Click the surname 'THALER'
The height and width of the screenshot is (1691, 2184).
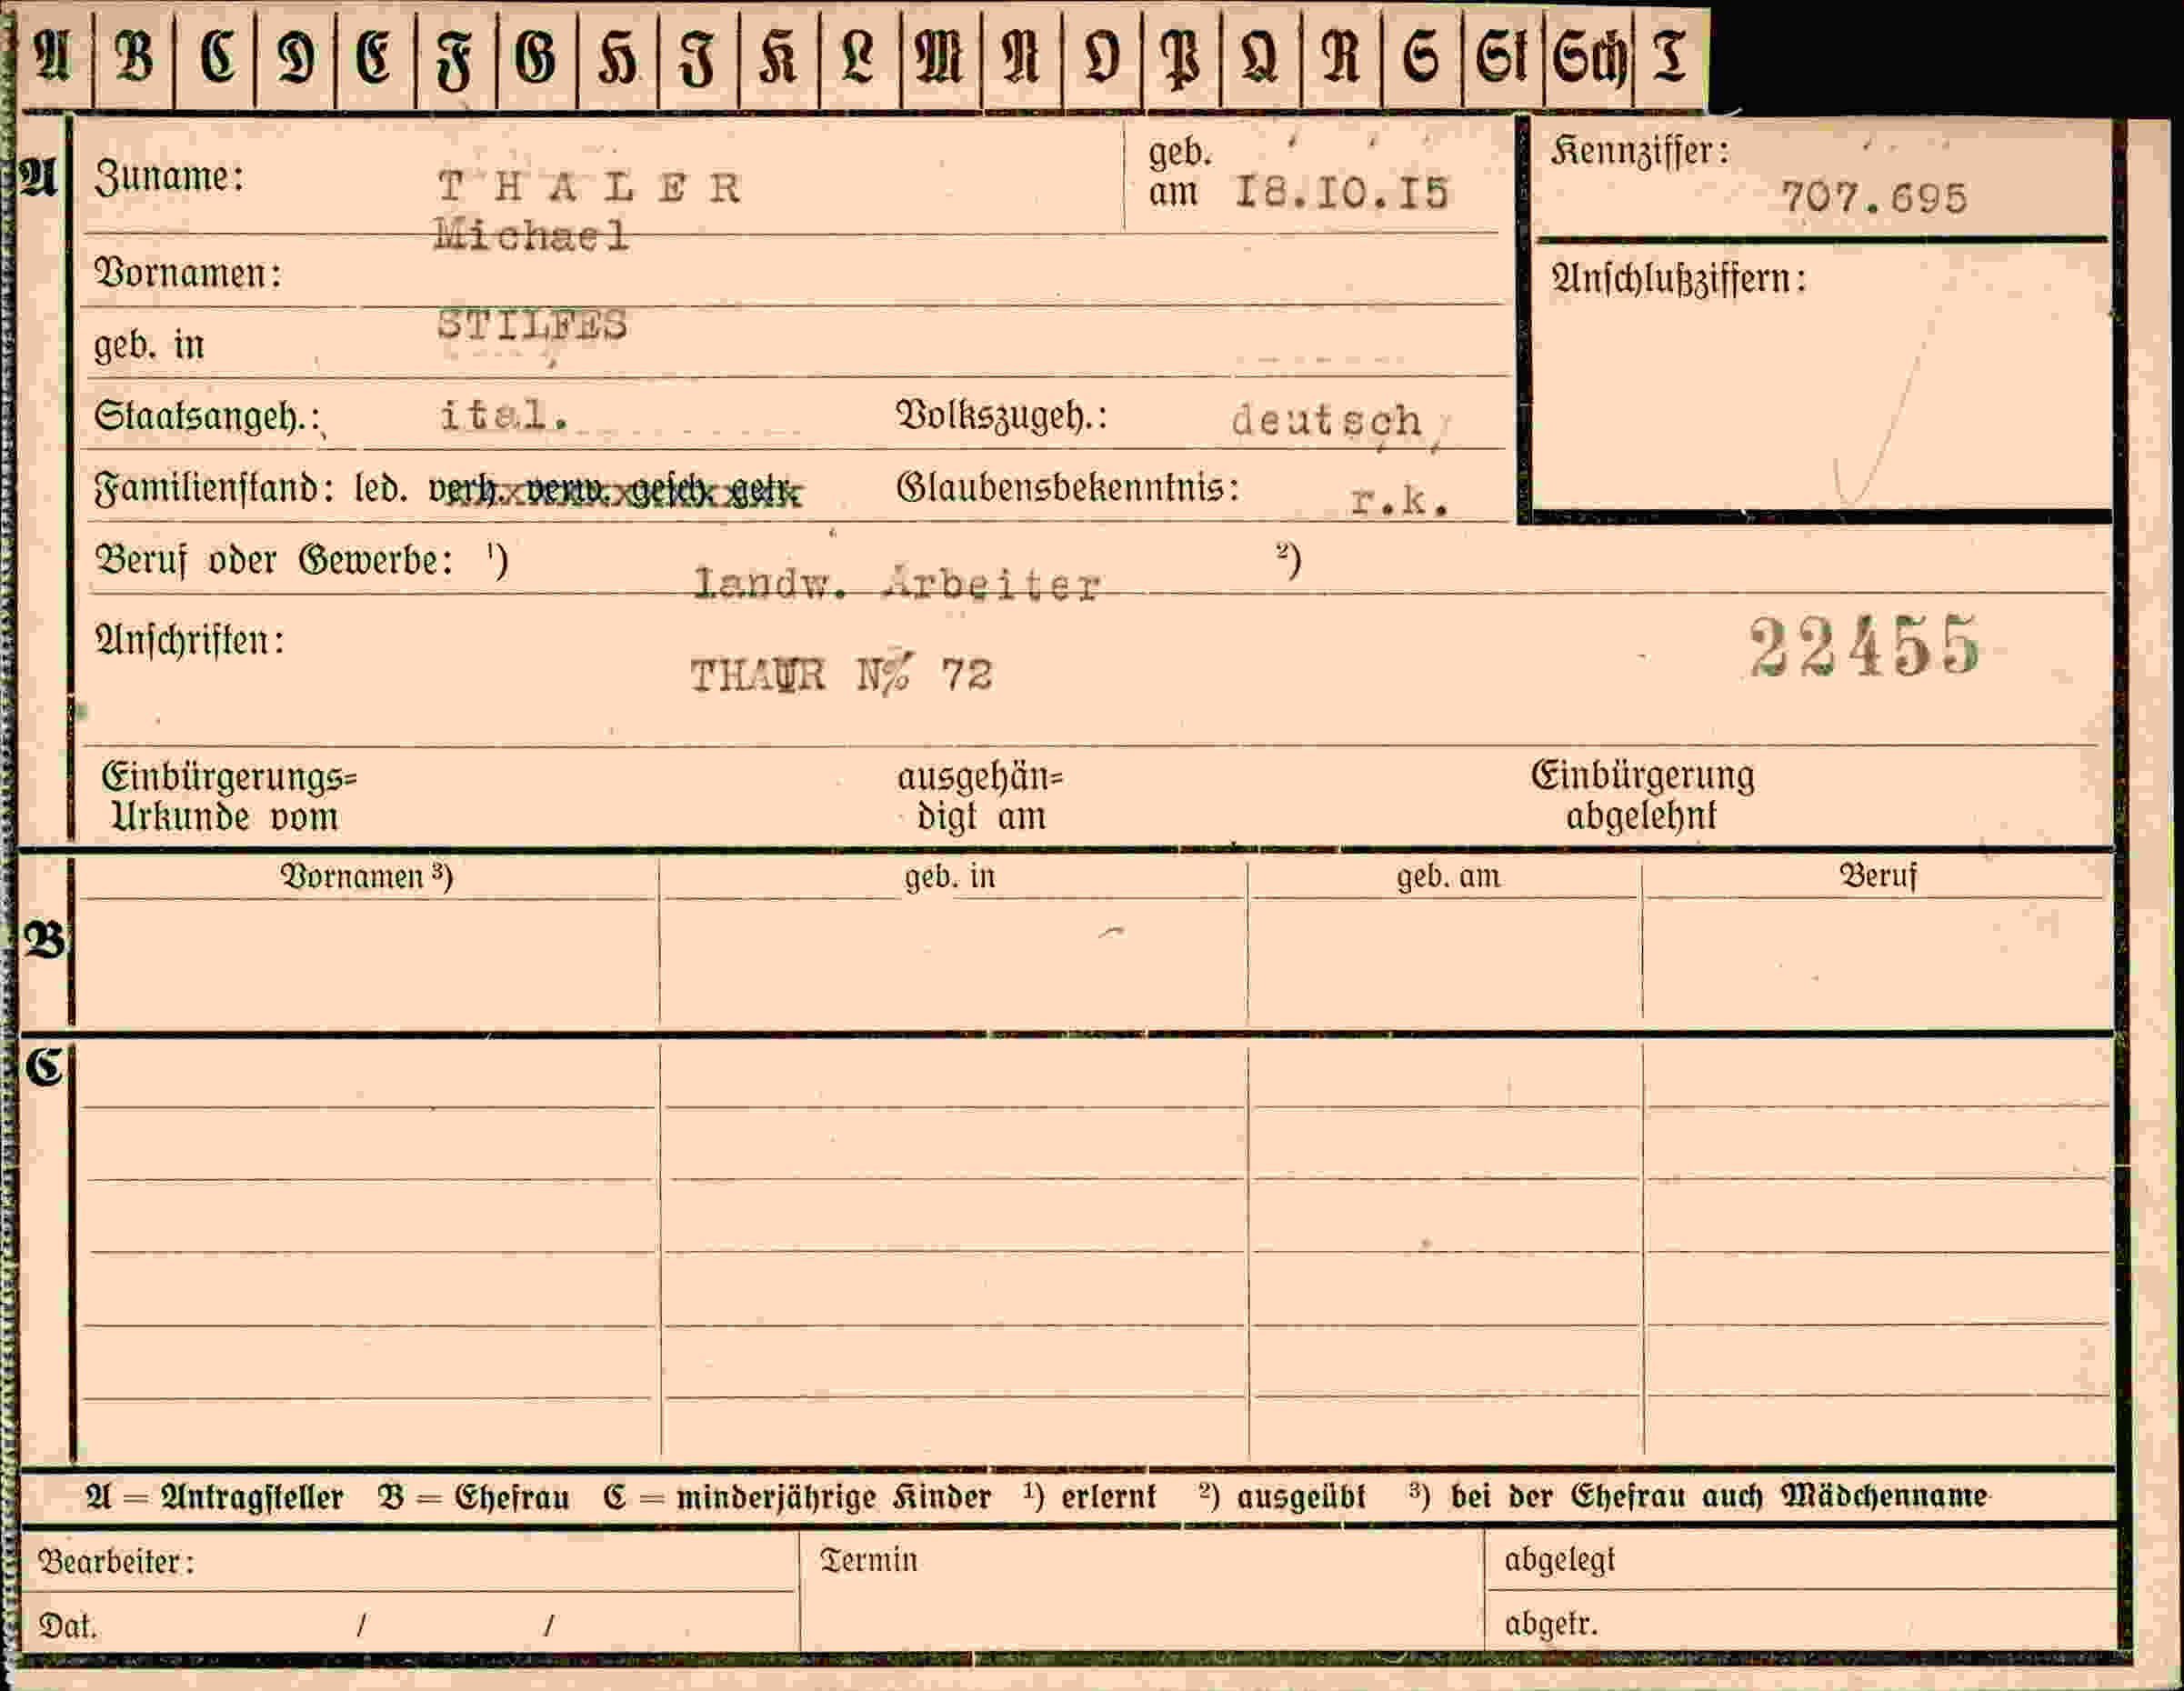[x=589, y=188]
